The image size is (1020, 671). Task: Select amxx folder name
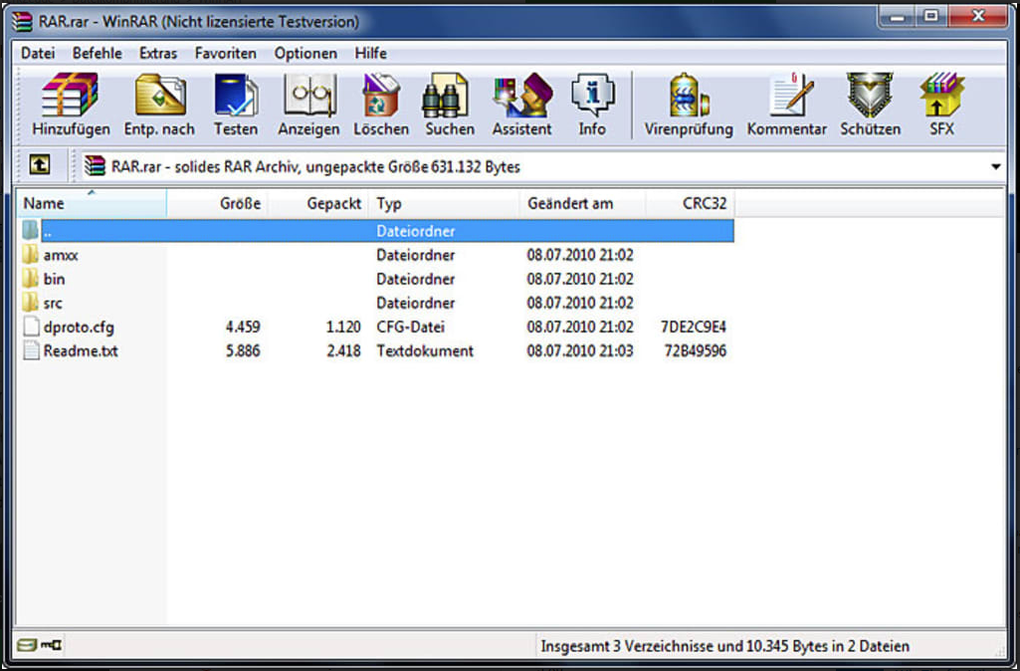click(x=60, y=255)
